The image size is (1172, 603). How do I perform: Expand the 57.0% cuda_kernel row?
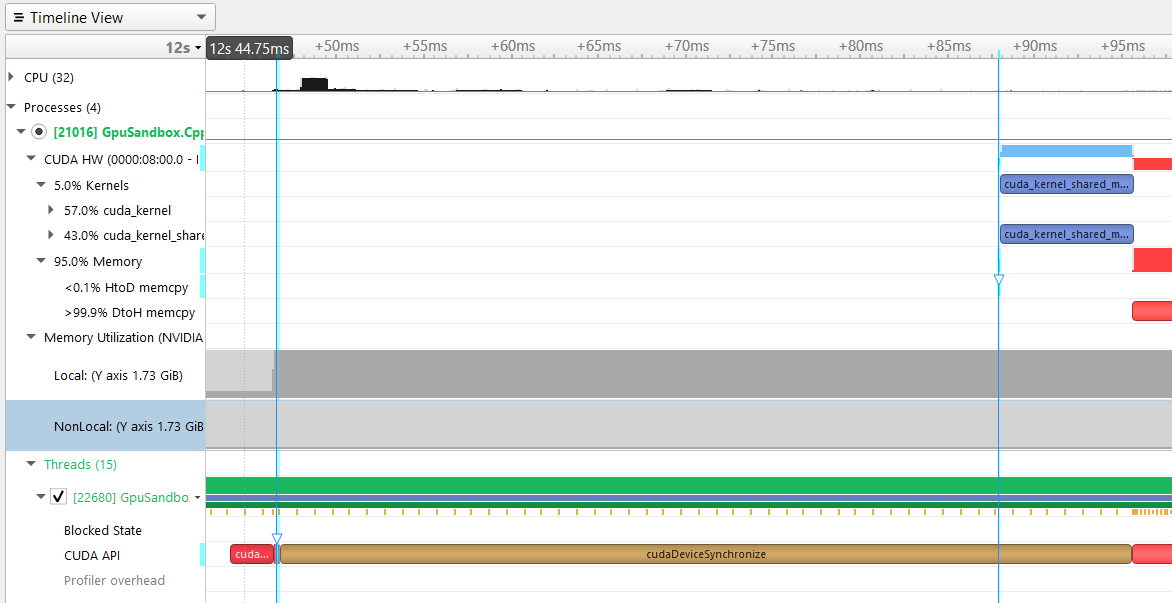(x=51, y=210)
